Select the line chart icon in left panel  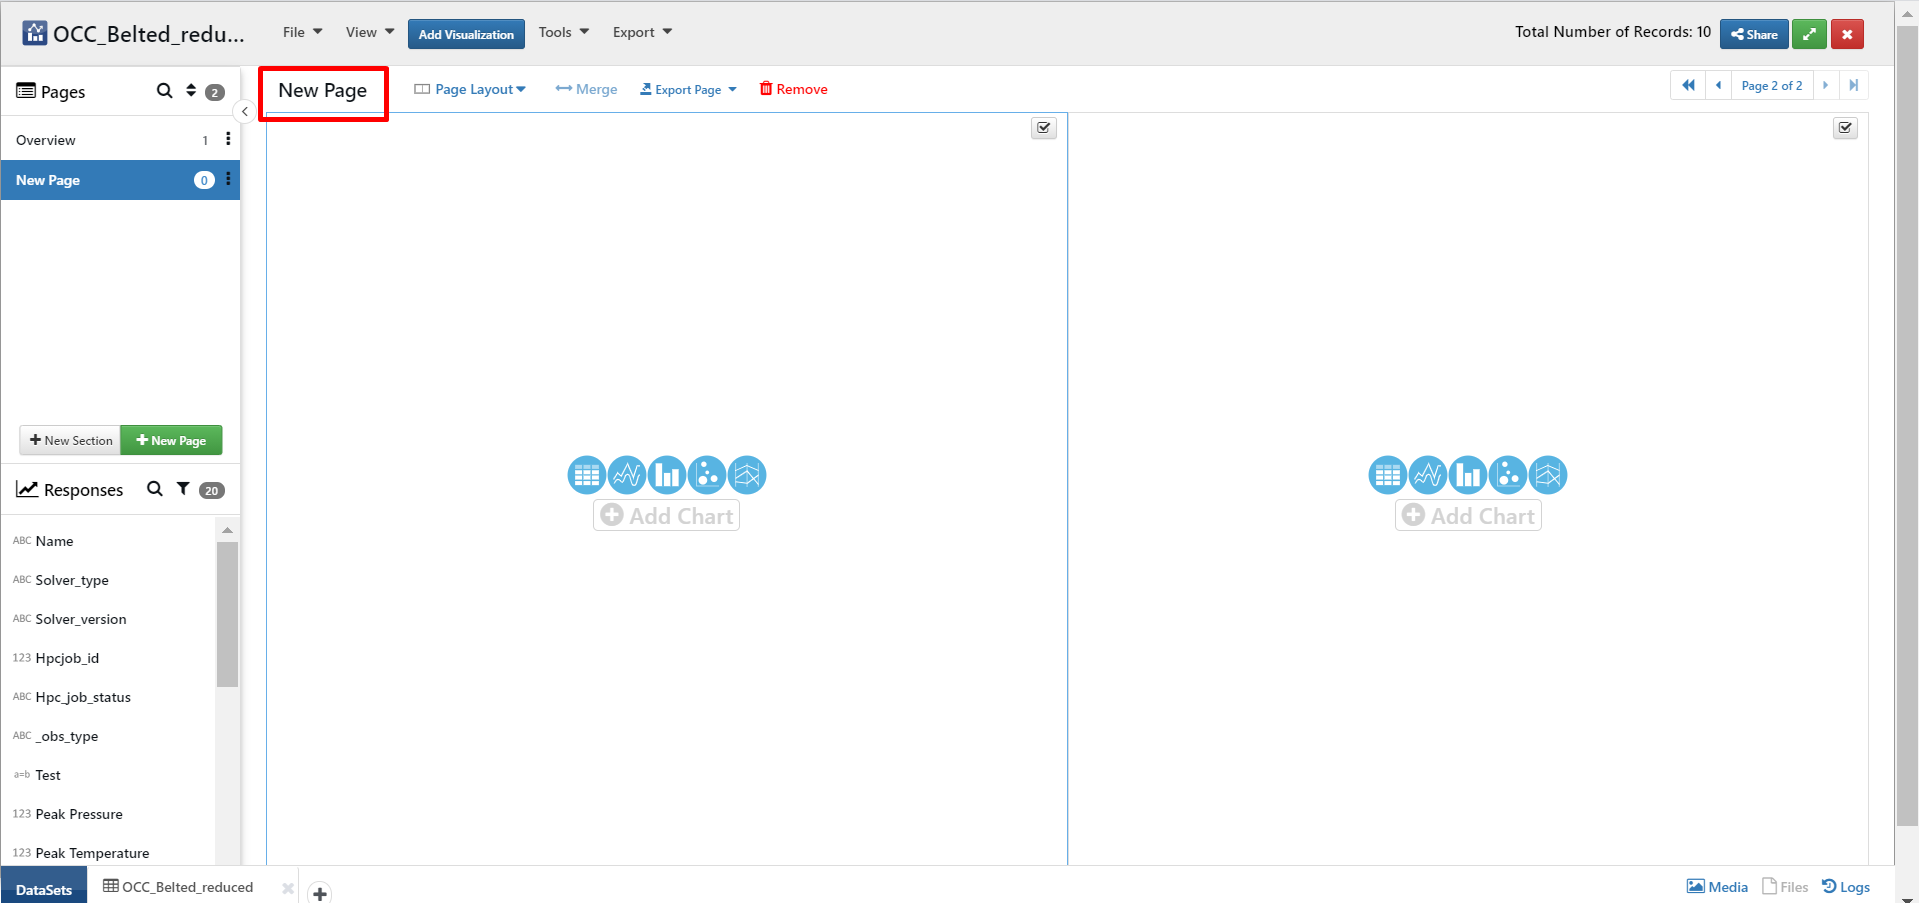coord(627,475)
